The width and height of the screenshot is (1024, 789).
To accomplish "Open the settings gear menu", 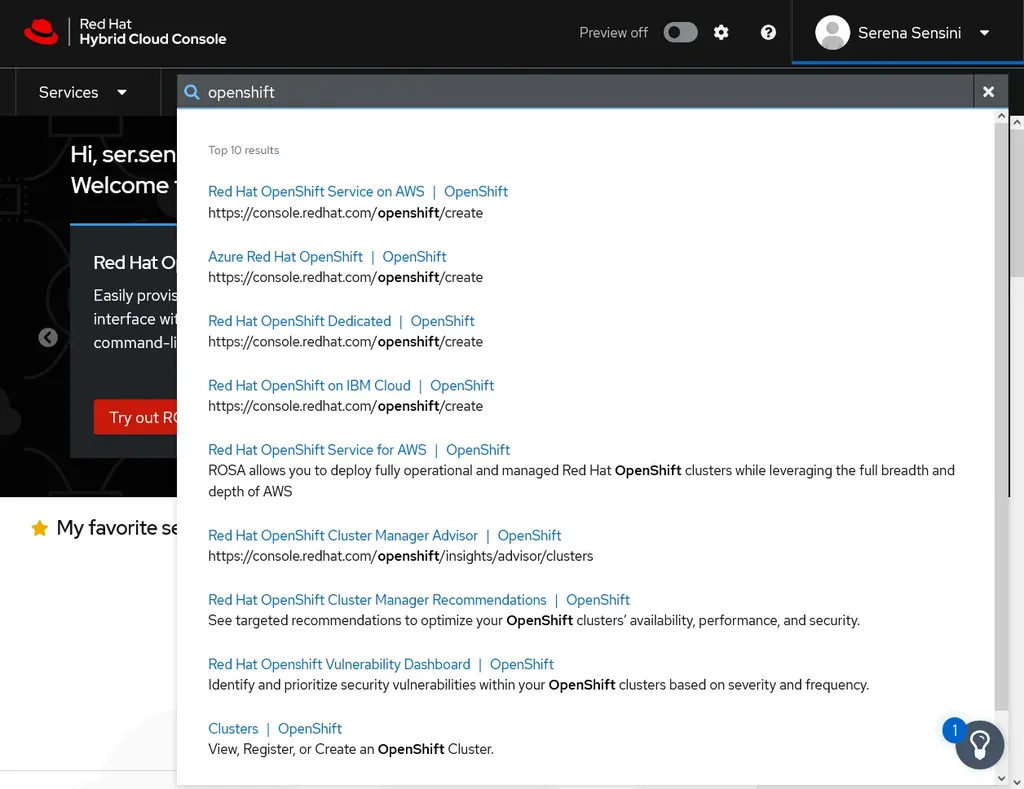I will tap(721, 33).
